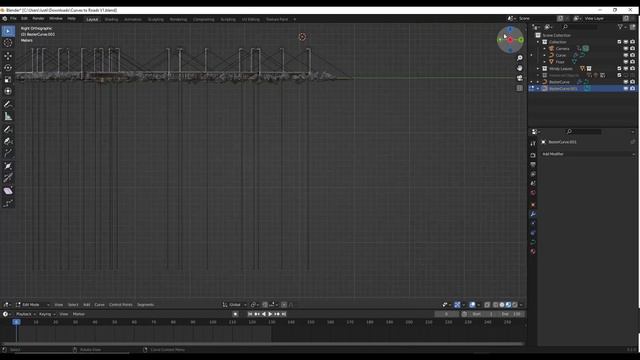Open the Modifiers wrench properties tab
The height and width of the screenshot is (360, 640).
533,214
